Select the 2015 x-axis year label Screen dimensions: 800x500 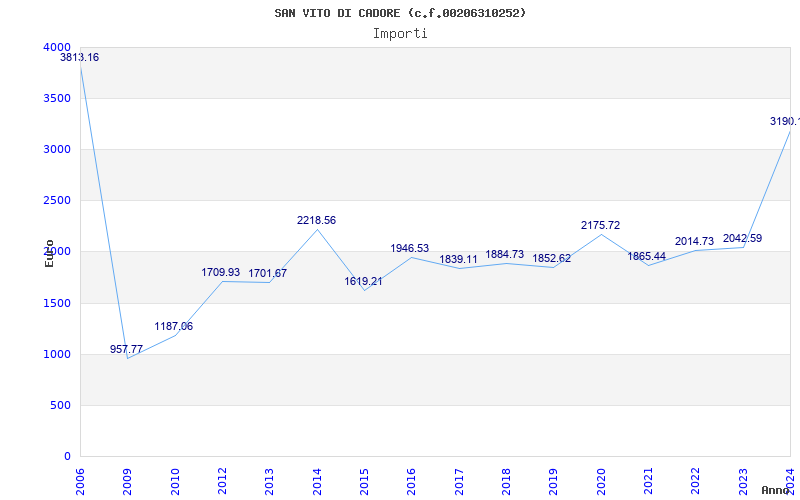(364, 482)
